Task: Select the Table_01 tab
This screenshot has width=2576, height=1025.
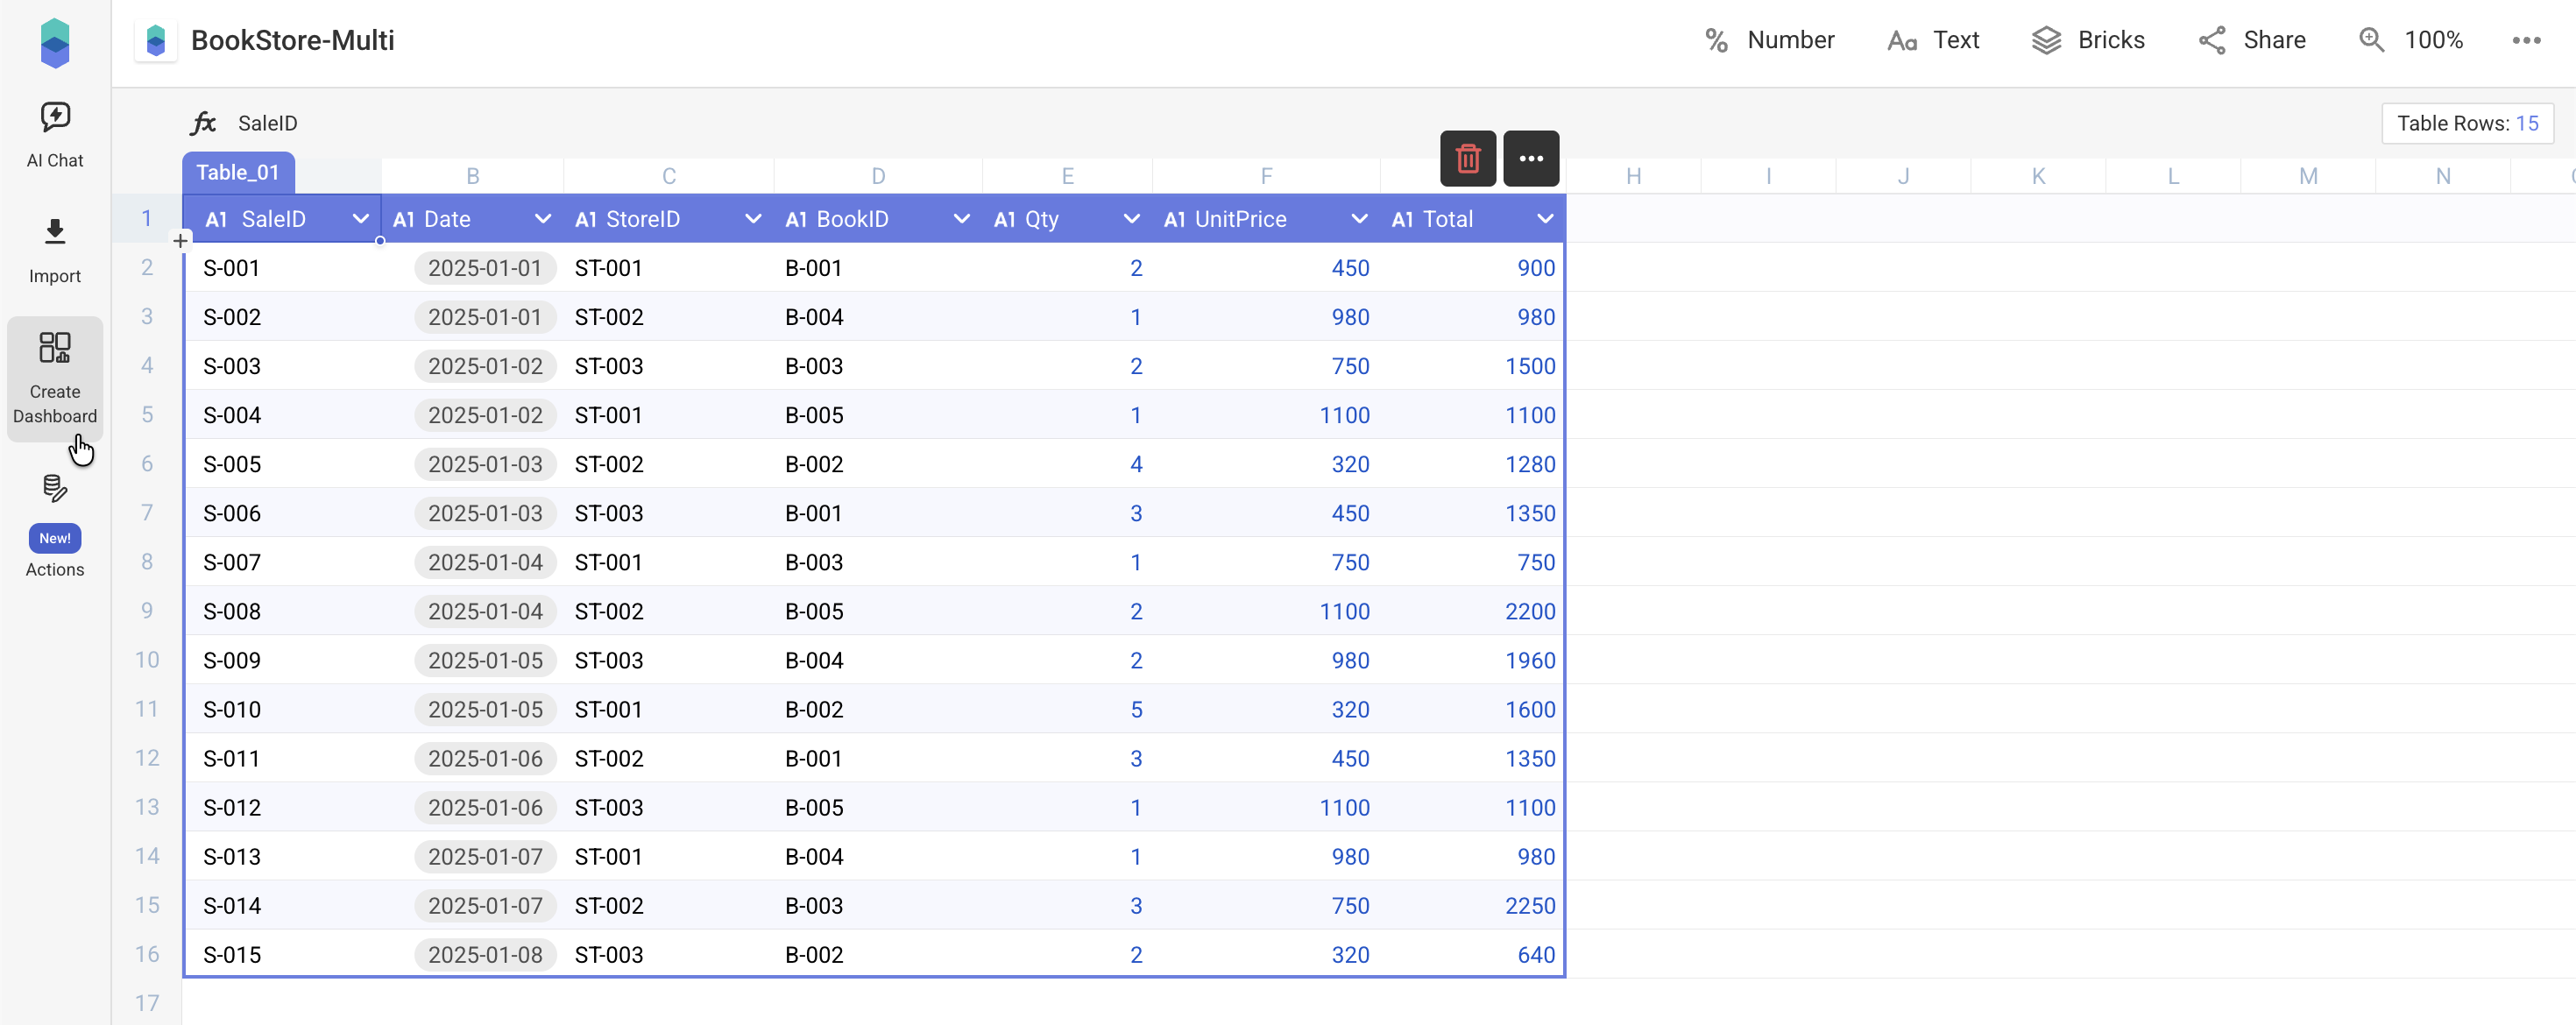Action: pyautogui.click(x=238, y=171)
